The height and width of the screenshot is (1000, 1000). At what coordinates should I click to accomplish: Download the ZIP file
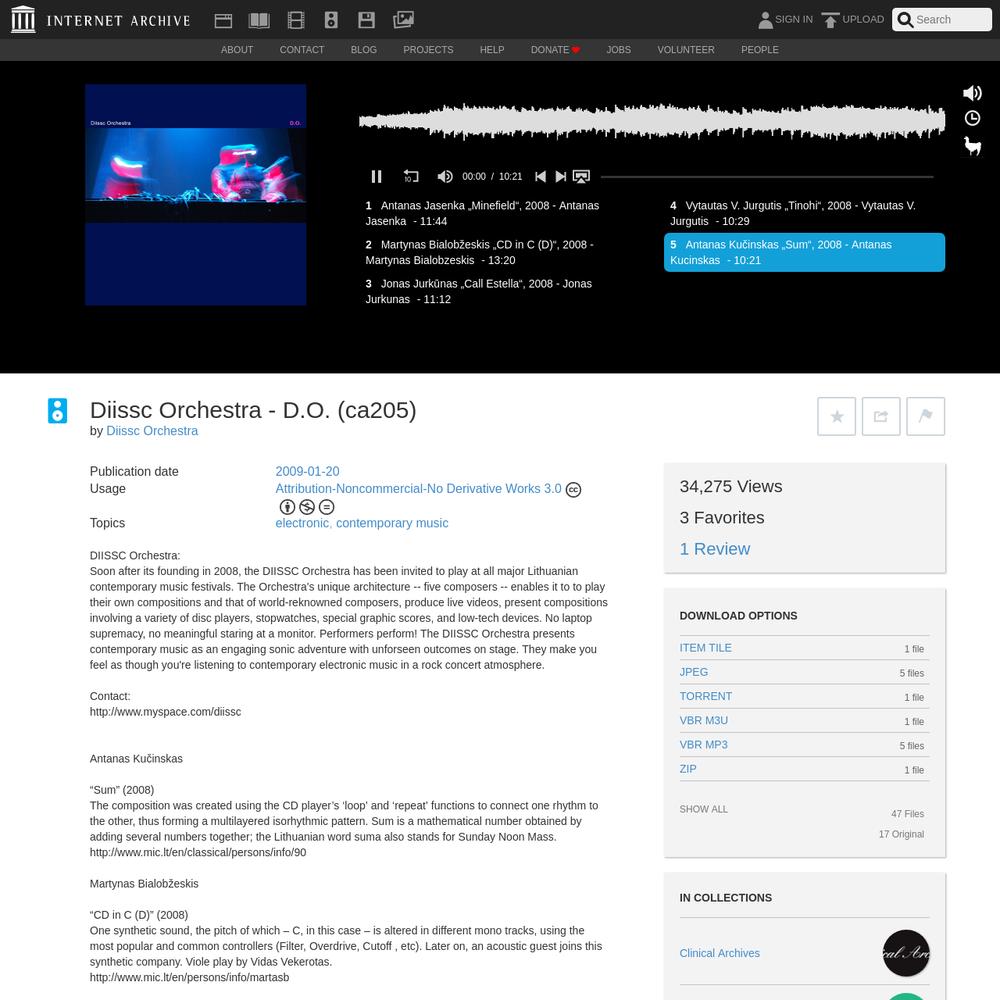tap(688, 769)
